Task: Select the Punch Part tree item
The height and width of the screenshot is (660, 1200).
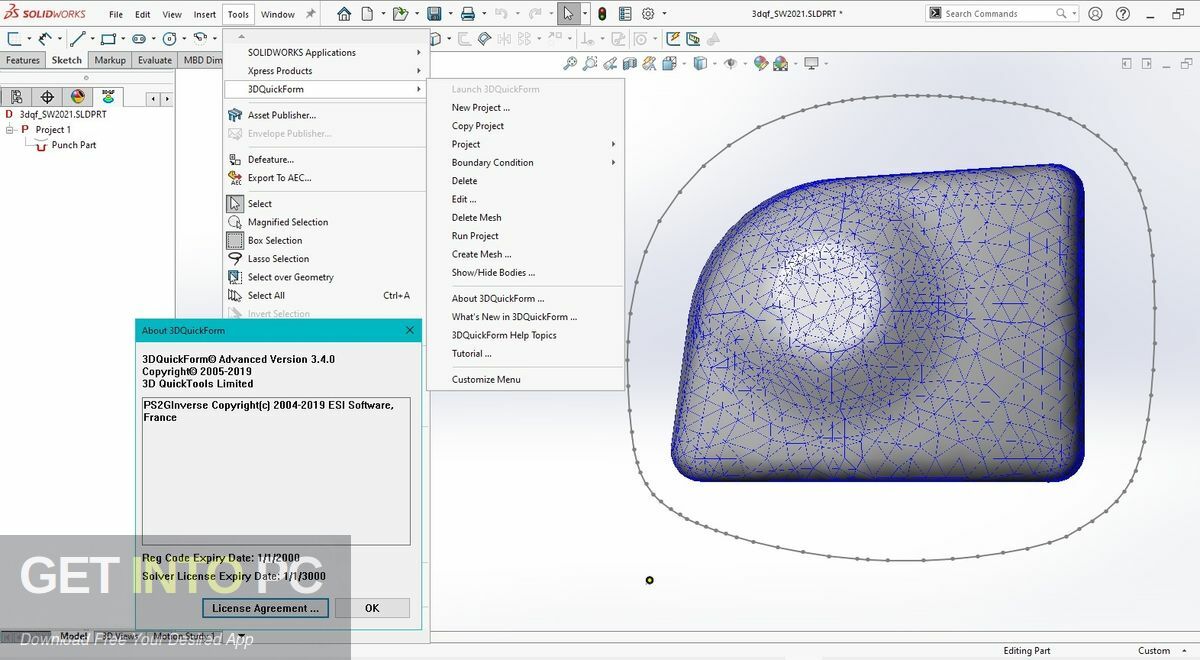Action: [74, 145]
